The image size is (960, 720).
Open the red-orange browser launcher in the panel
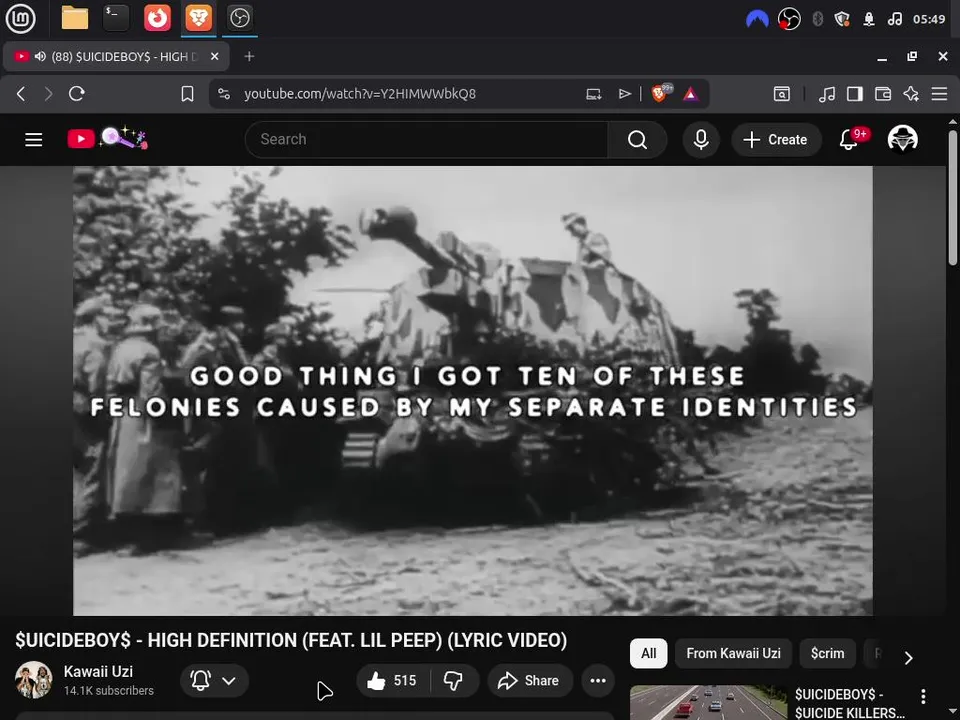pos(157,18)
